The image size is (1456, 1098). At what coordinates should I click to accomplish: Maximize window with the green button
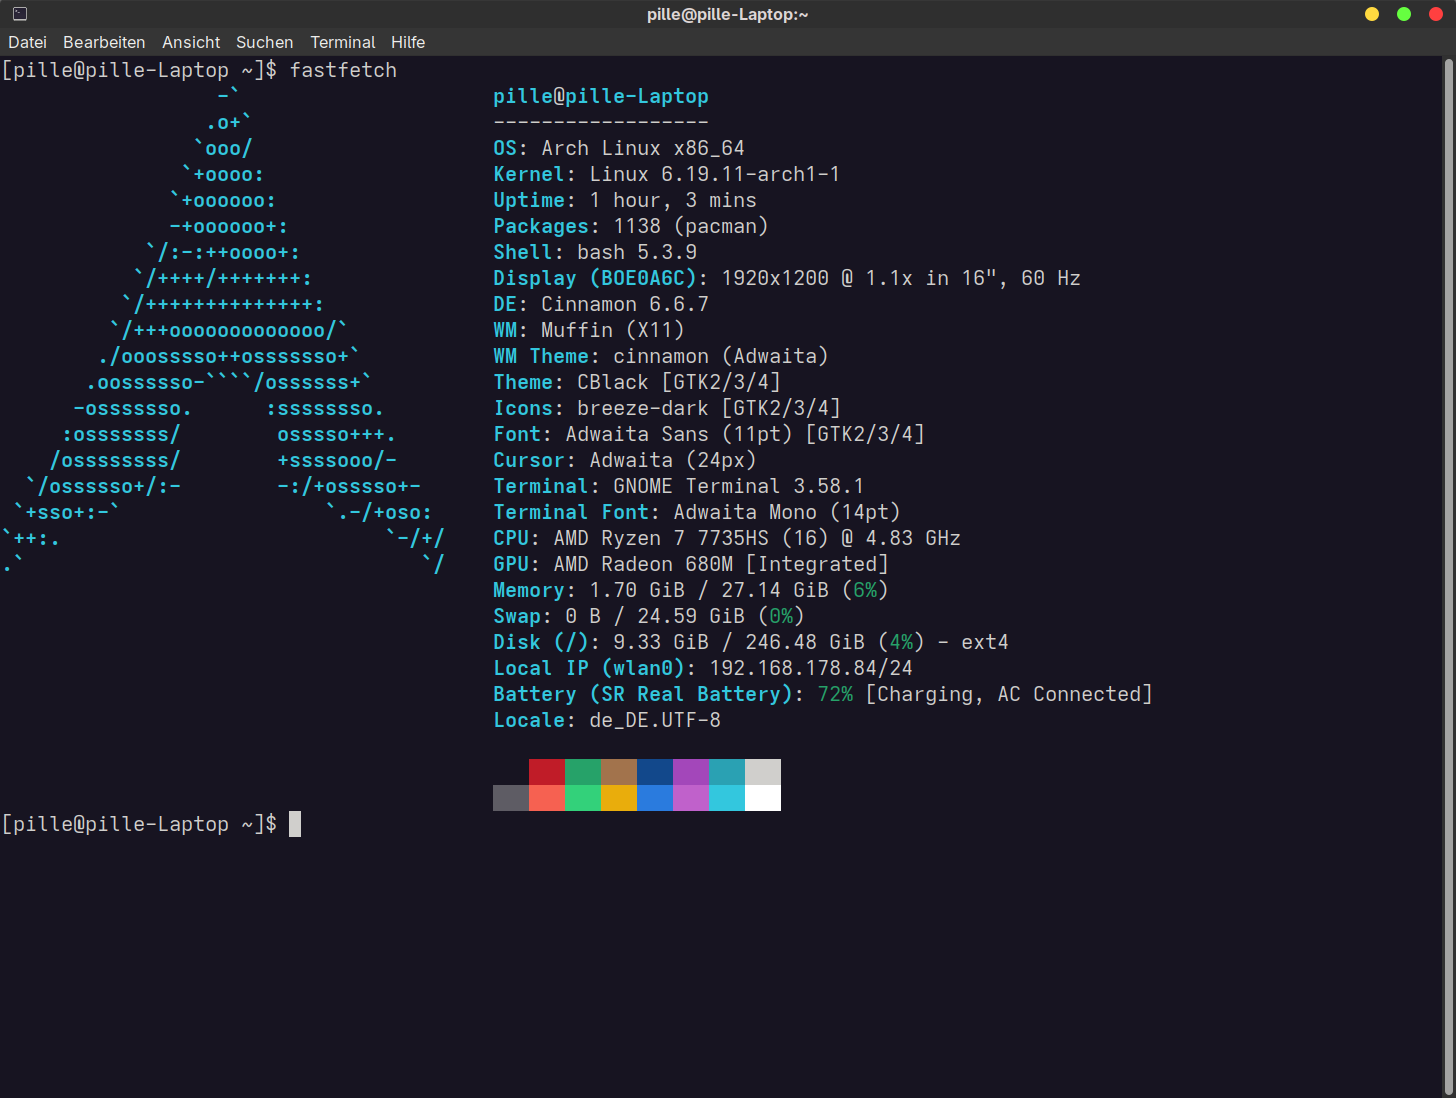click(1404, 14)
